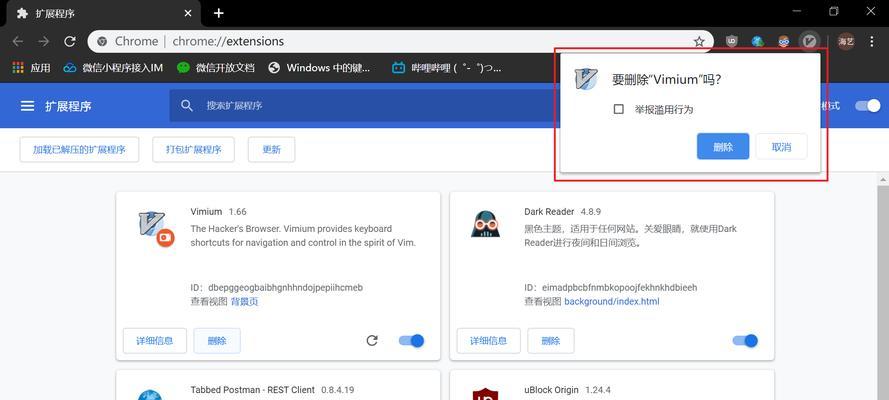Bookmark this page with the star icon

(699, 41)
